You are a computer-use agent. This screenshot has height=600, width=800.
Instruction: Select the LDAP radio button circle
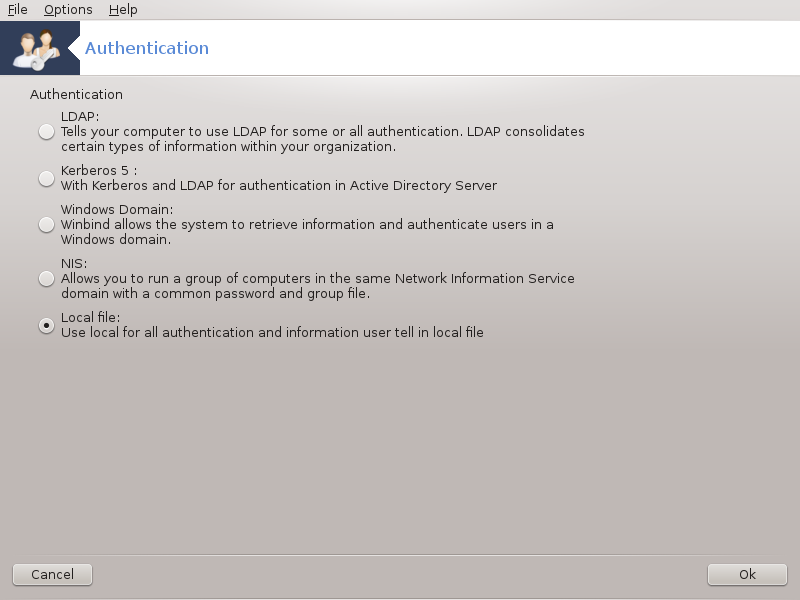[46, 132]
